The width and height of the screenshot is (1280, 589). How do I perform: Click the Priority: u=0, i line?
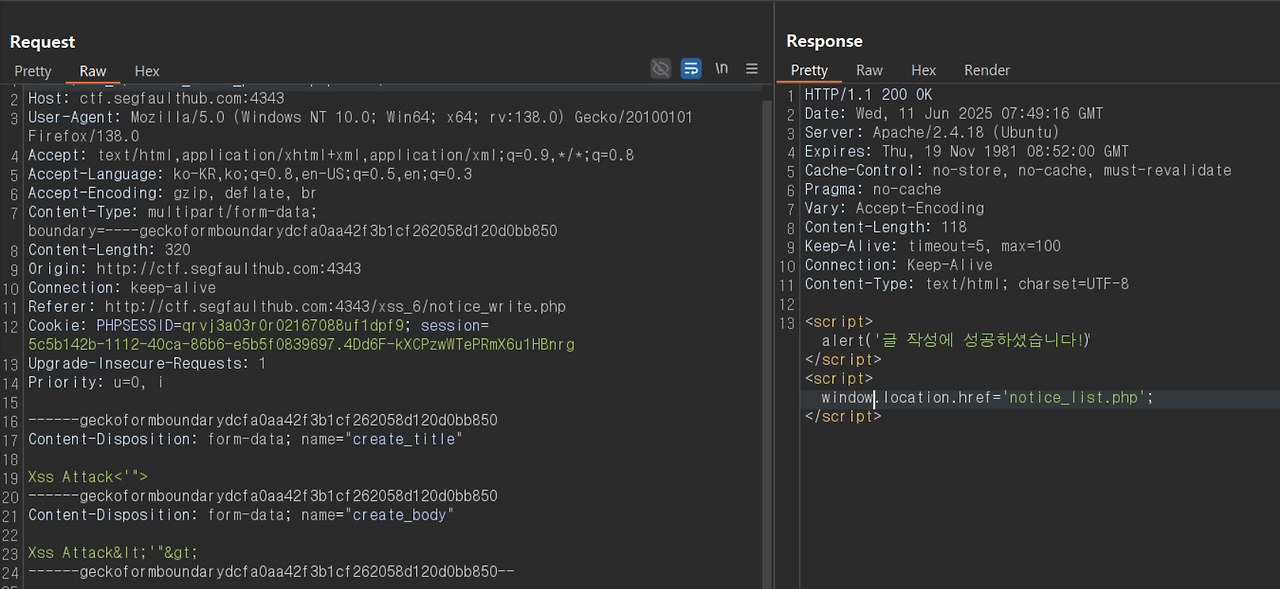pos(96,383)
